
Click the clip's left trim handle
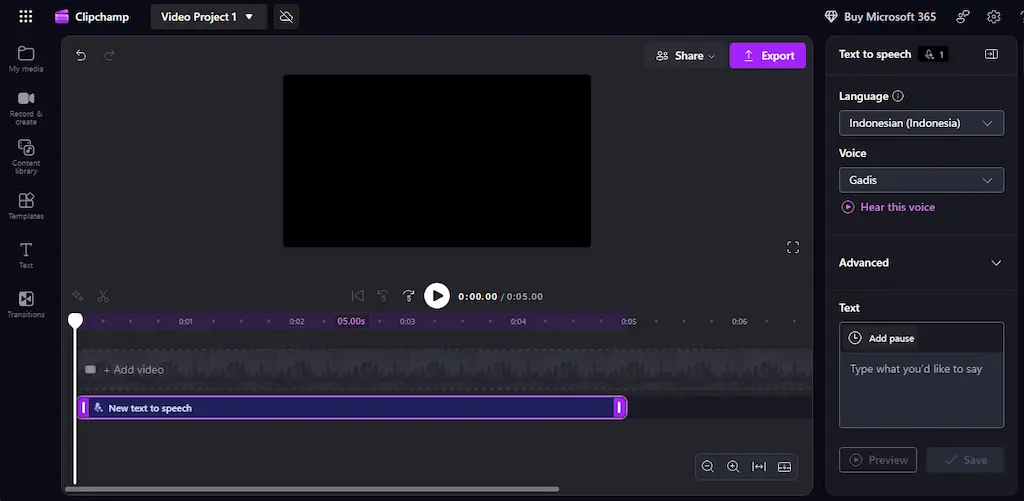(84, 408)
